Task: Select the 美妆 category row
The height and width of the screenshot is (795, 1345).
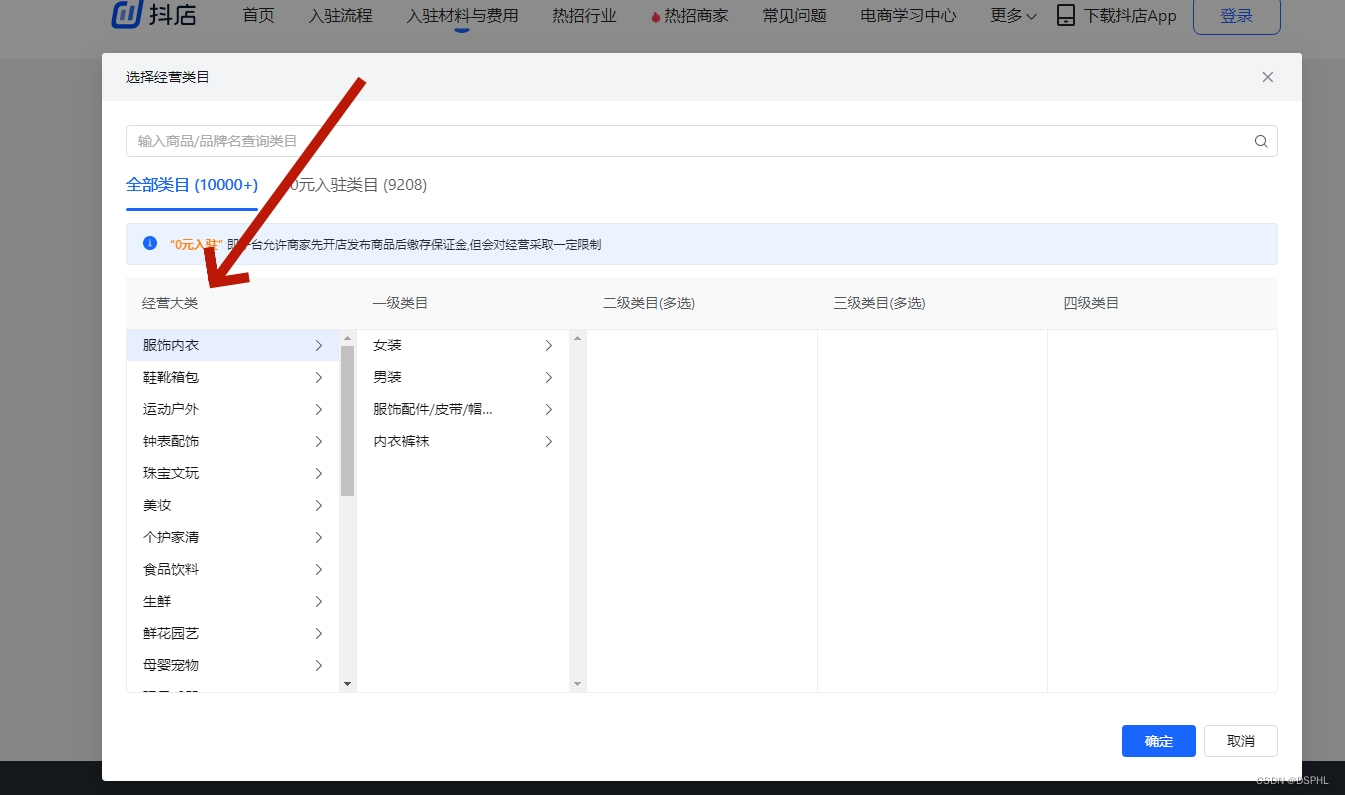Action: pos(233,505)
